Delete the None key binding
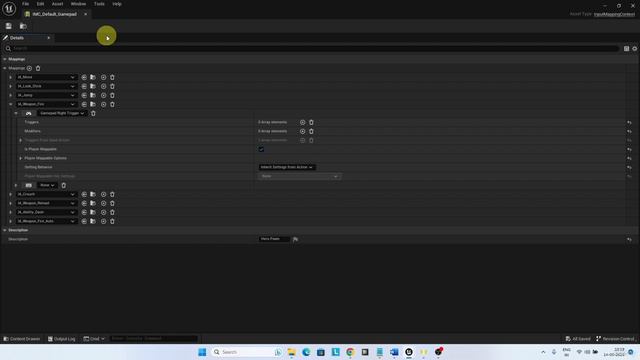Image resolution: width=640 pixels, height=360 pixels. tap(64, 185)
